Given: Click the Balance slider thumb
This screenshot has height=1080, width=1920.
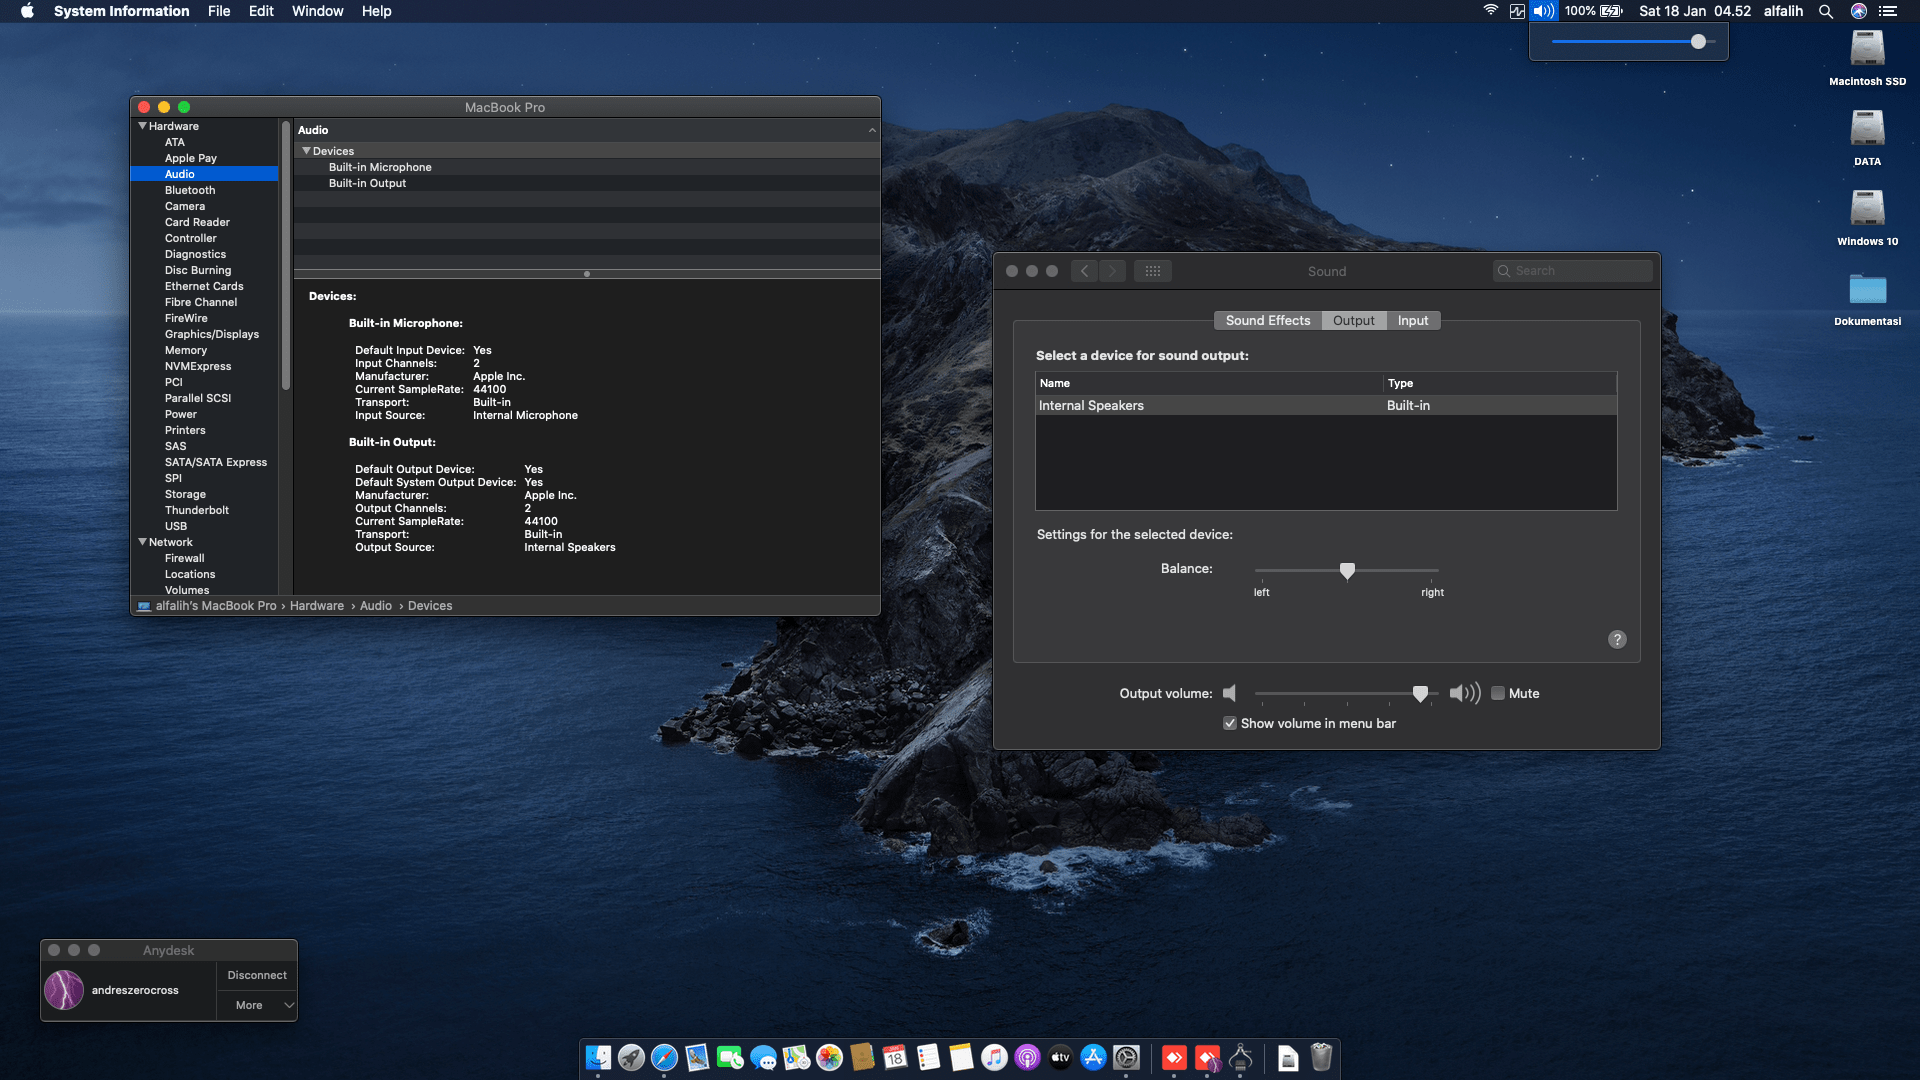Looking at the screenshot, I should [x=1347, y=570].
